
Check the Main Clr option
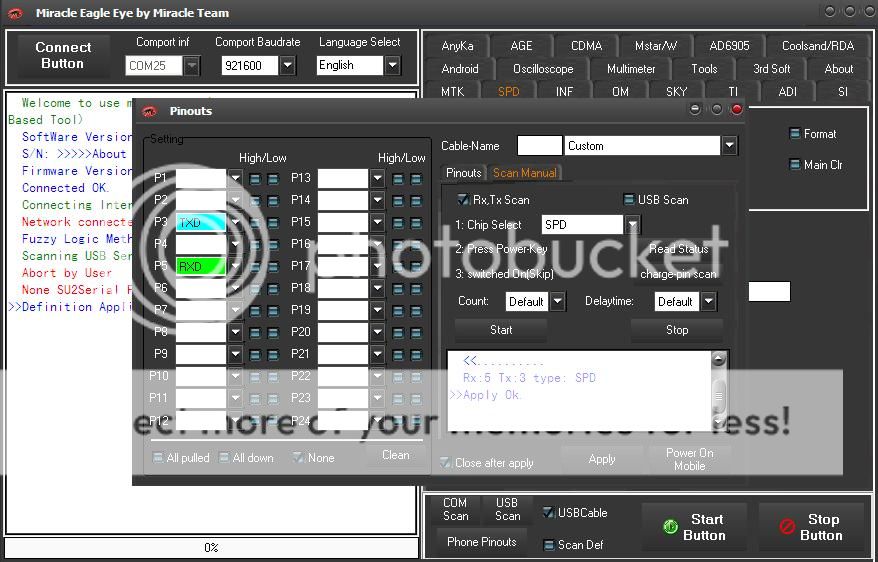coord(795,165)
